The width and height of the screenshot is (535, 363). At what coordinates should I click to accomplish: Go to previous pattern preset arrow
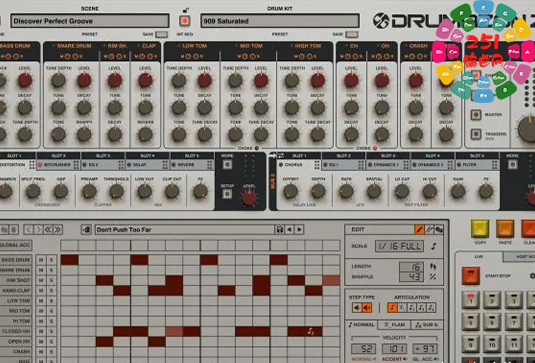[289, 230]
